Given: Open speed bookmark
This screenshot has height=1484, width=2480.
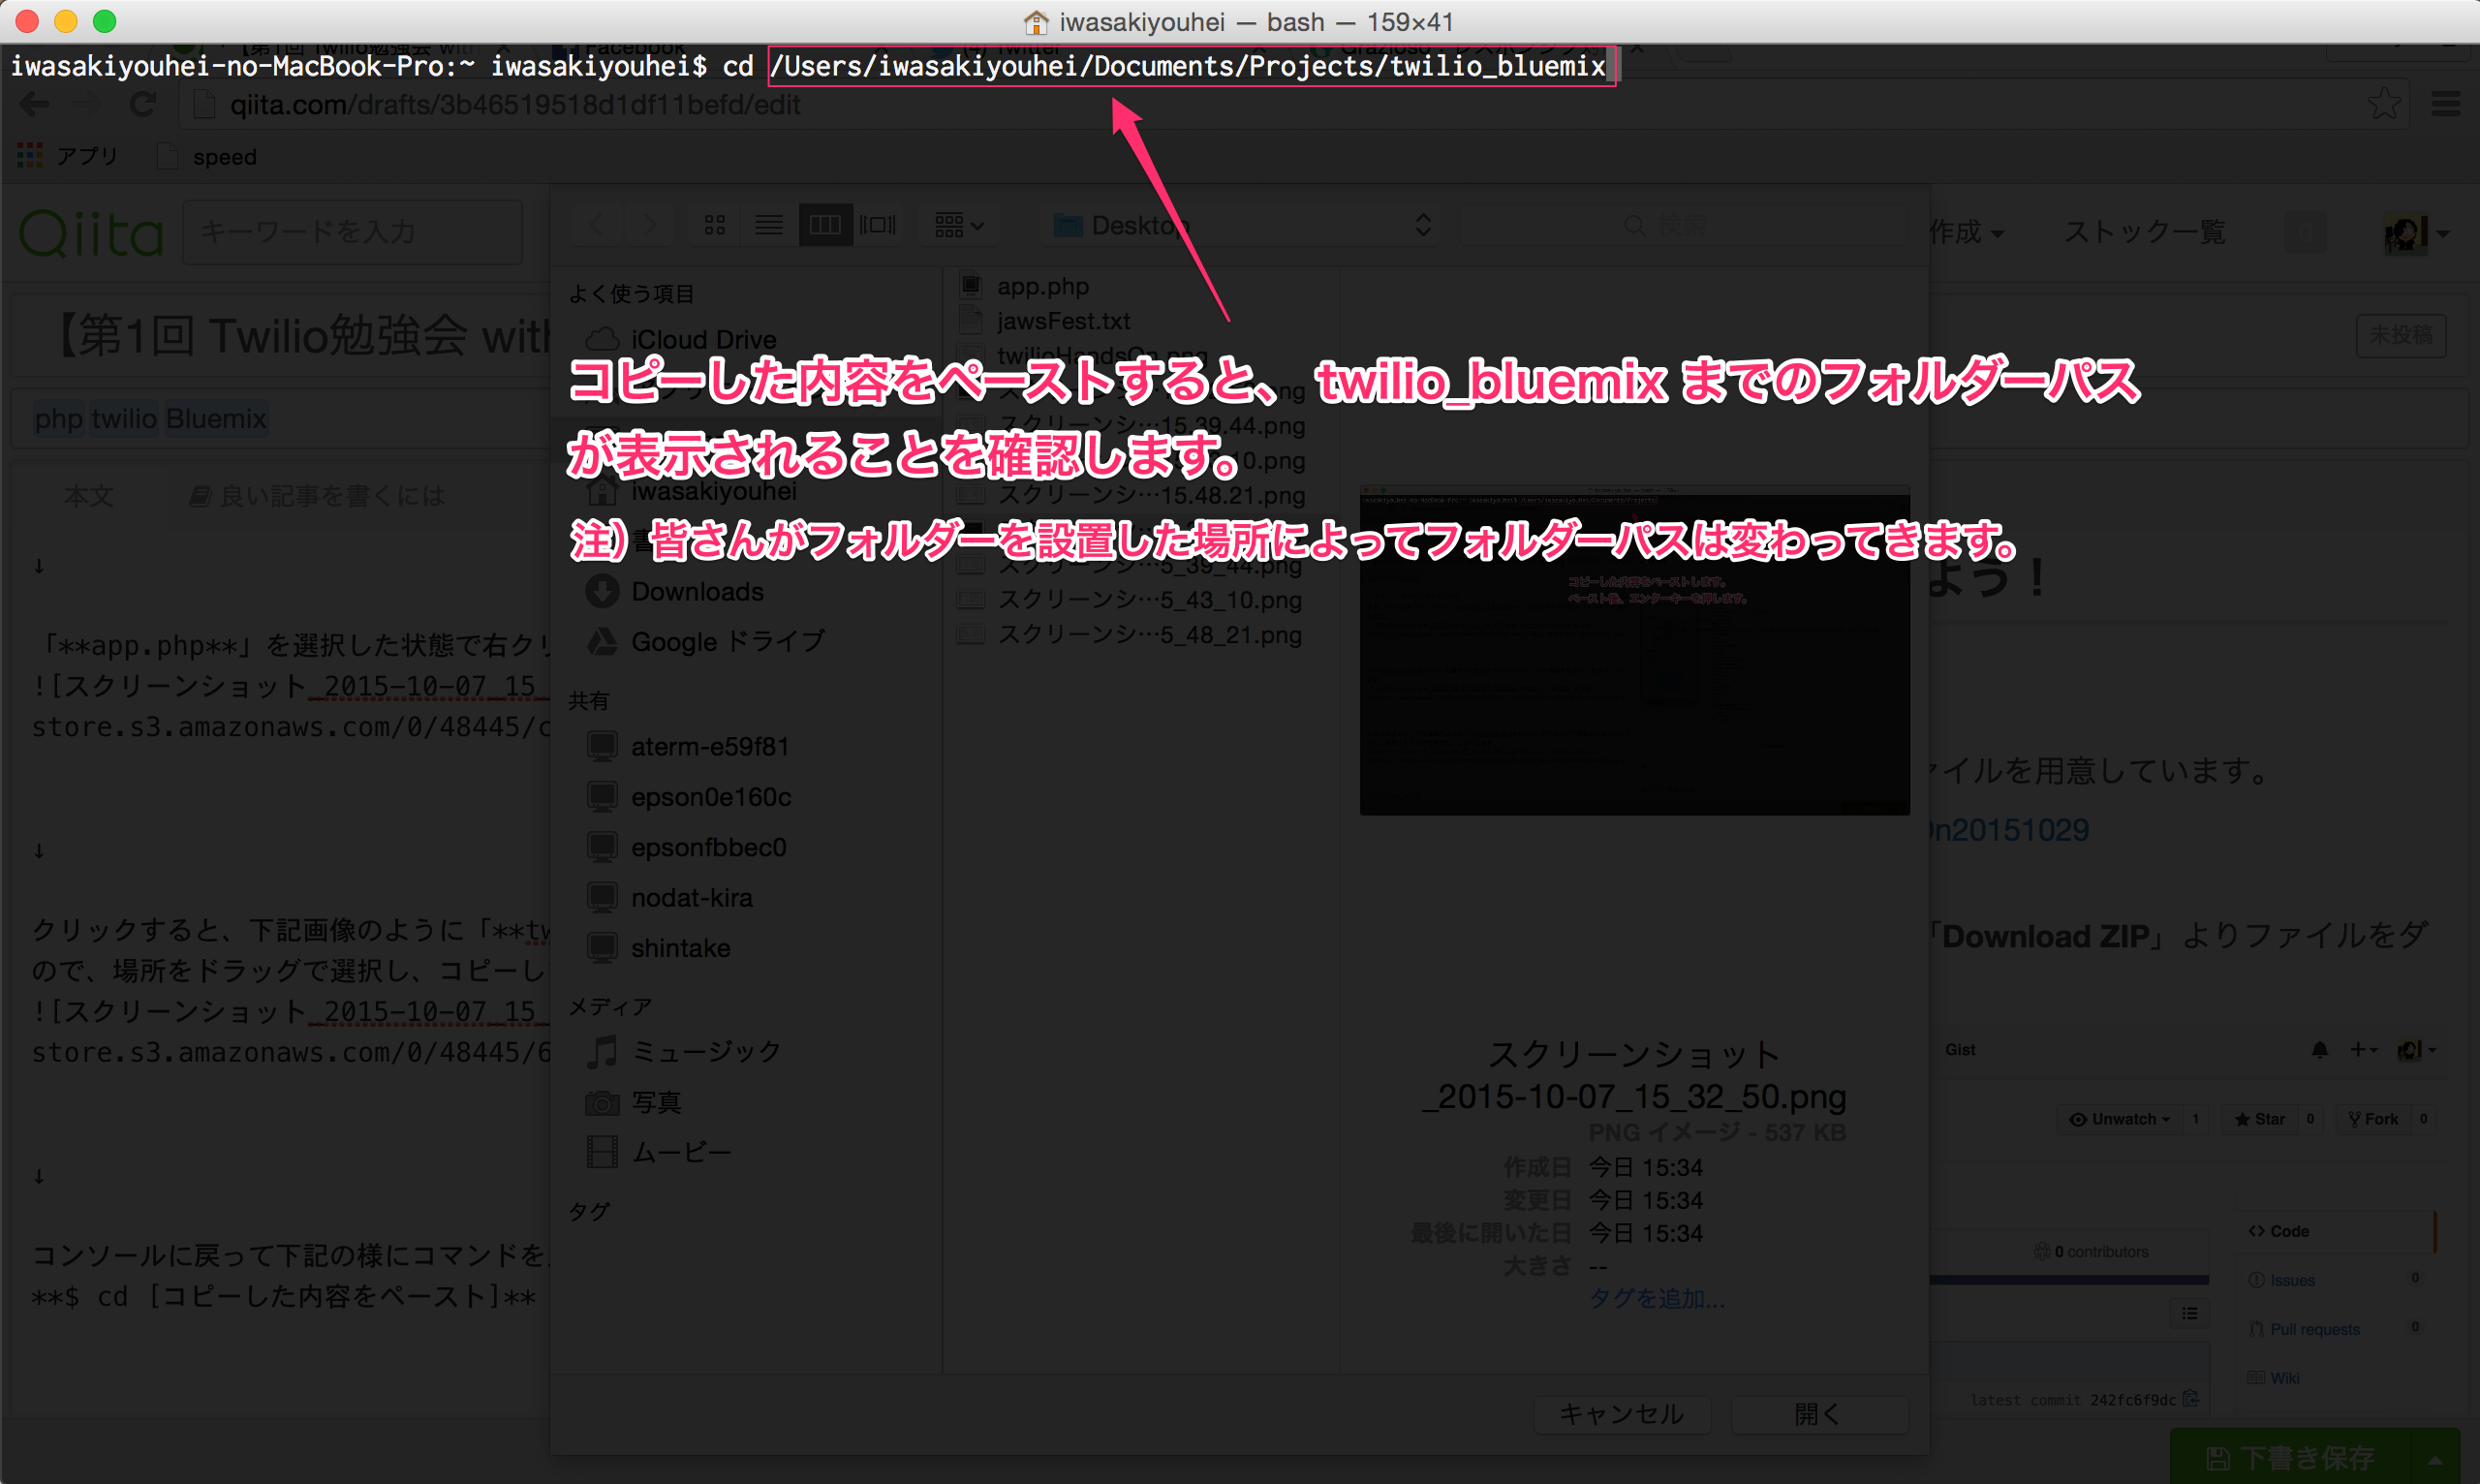Looking at the screenshot, I should click(208, 157).
